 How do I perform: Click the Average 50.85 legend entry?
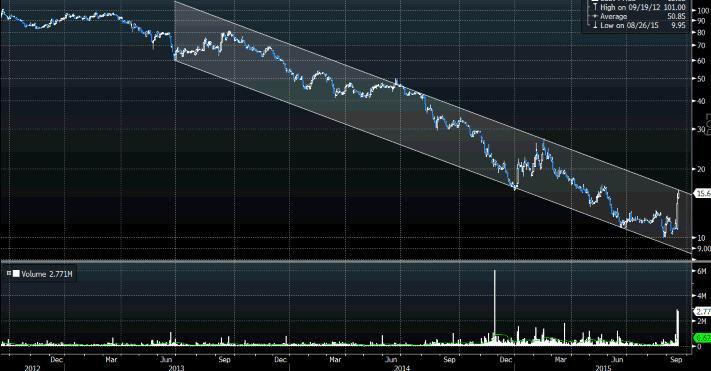pos(639,16)
